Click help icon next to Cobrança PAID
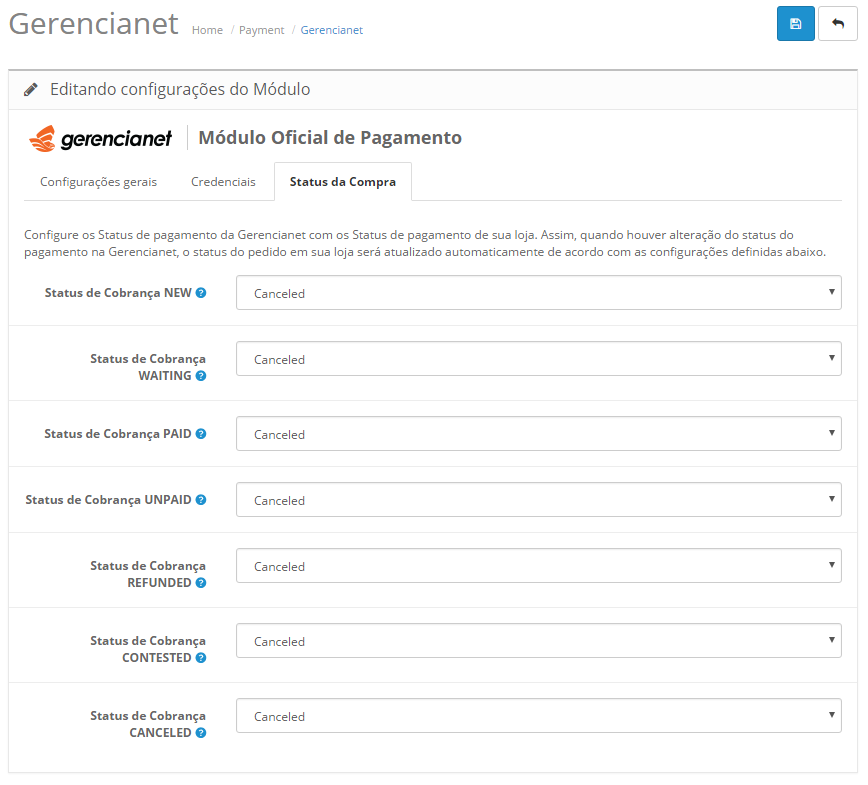The height and width of the screenshot is (785, 868). tap(201, 434)
